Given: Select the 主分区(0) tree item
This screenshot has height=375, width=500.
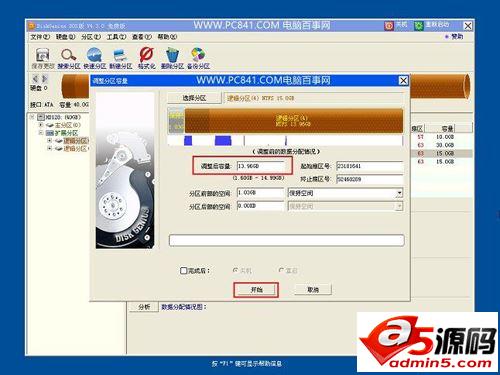Looking at the screenshot, I should tap(68, 125).
